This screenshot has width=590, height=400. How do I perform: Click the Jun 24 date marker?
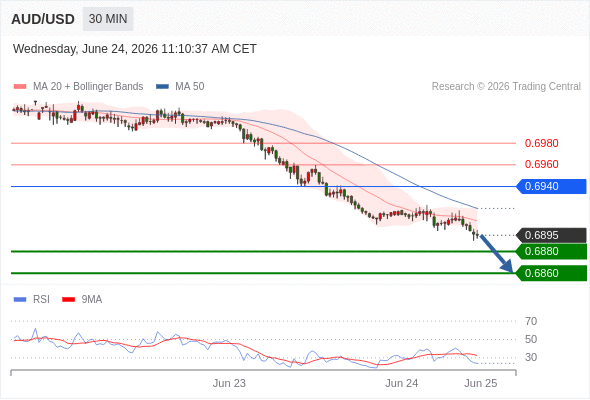click(401, 383)
